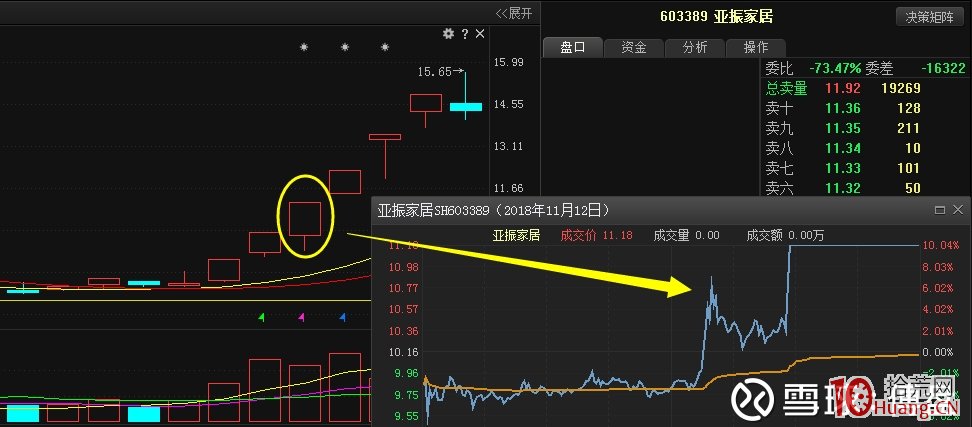Viewport: 972px width, 427px height.
Task: Switch to the 盘口 tab
Action: coord(573,48)
